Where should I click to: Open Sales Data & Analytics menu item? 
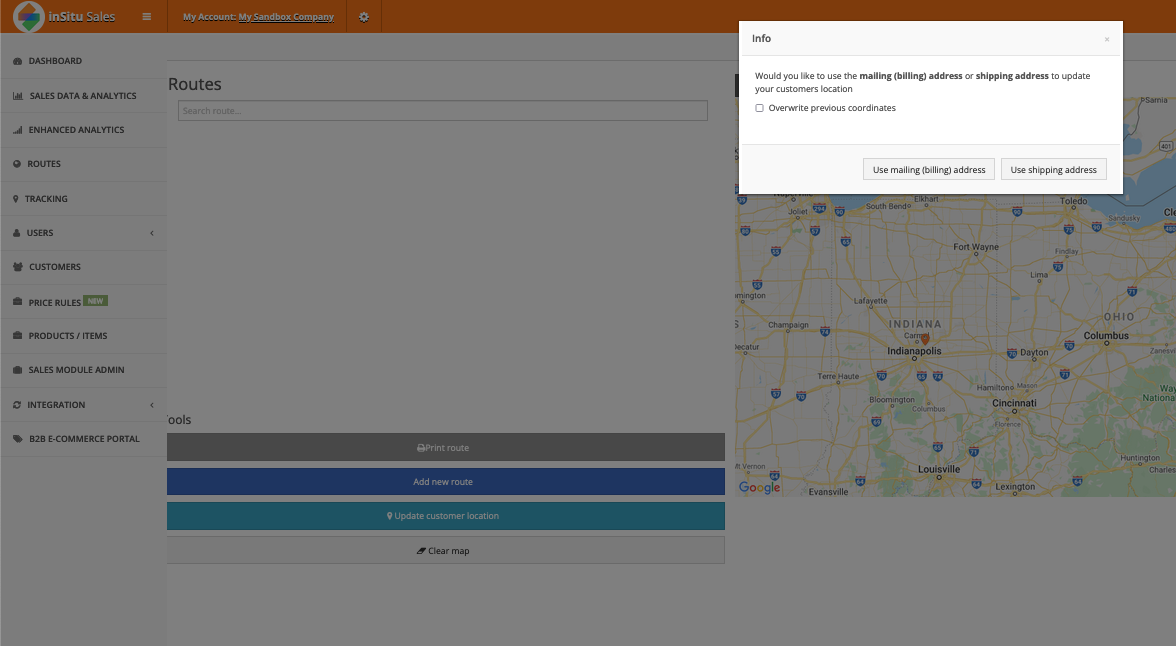82,96
